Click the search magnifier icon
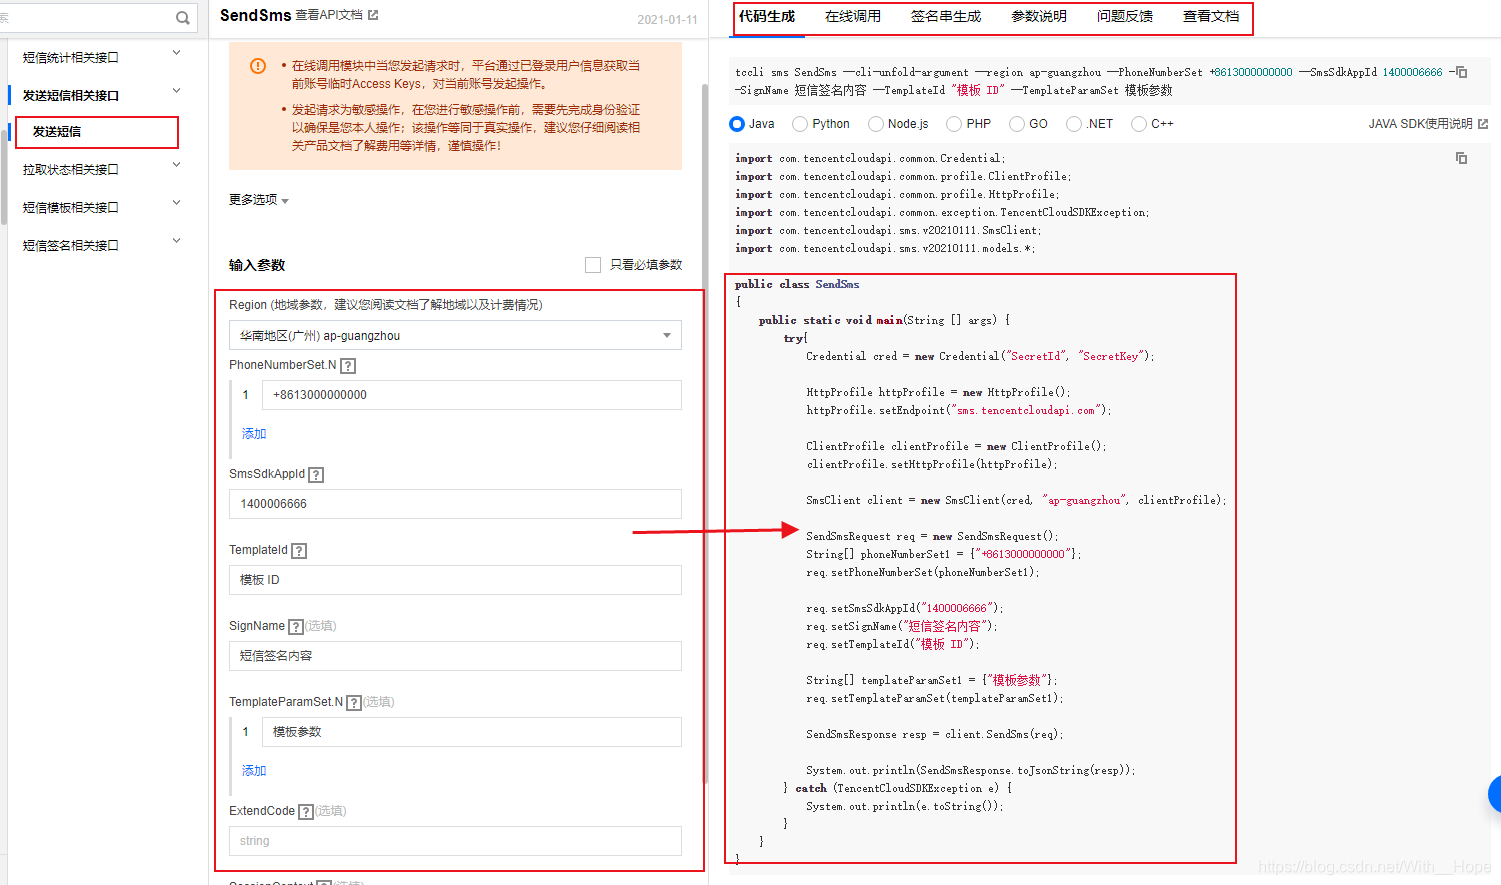 (x=182, y=18)
